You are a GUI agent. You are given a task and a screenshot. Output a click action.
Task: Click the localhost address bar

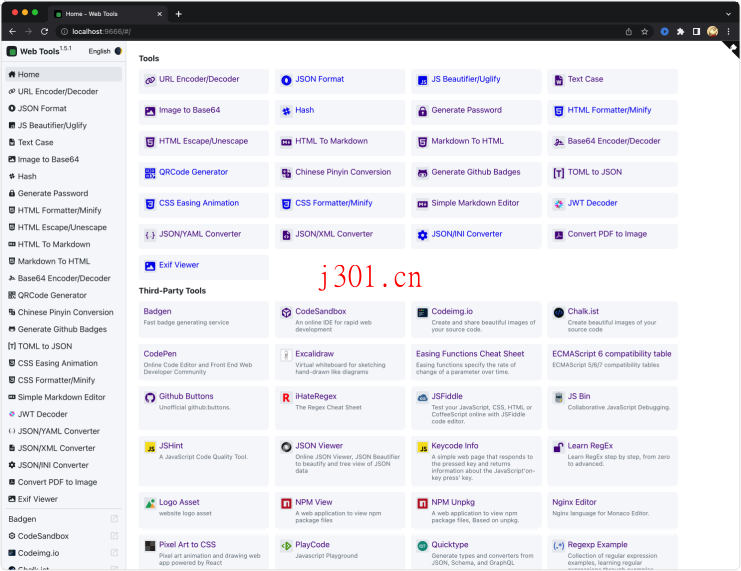tap(340, 32)
